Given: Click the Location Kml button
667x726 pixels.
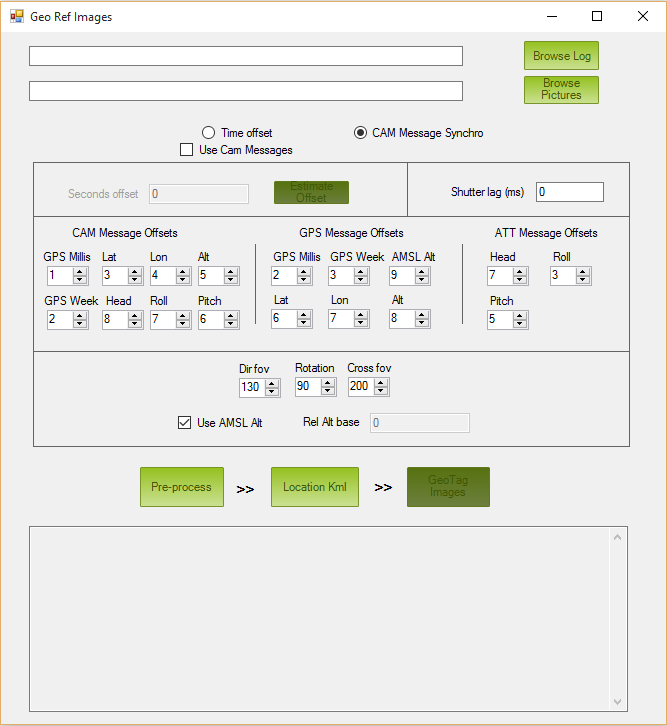Looking at the screenshot, I should pyautogui.click(x=314, y=487).
